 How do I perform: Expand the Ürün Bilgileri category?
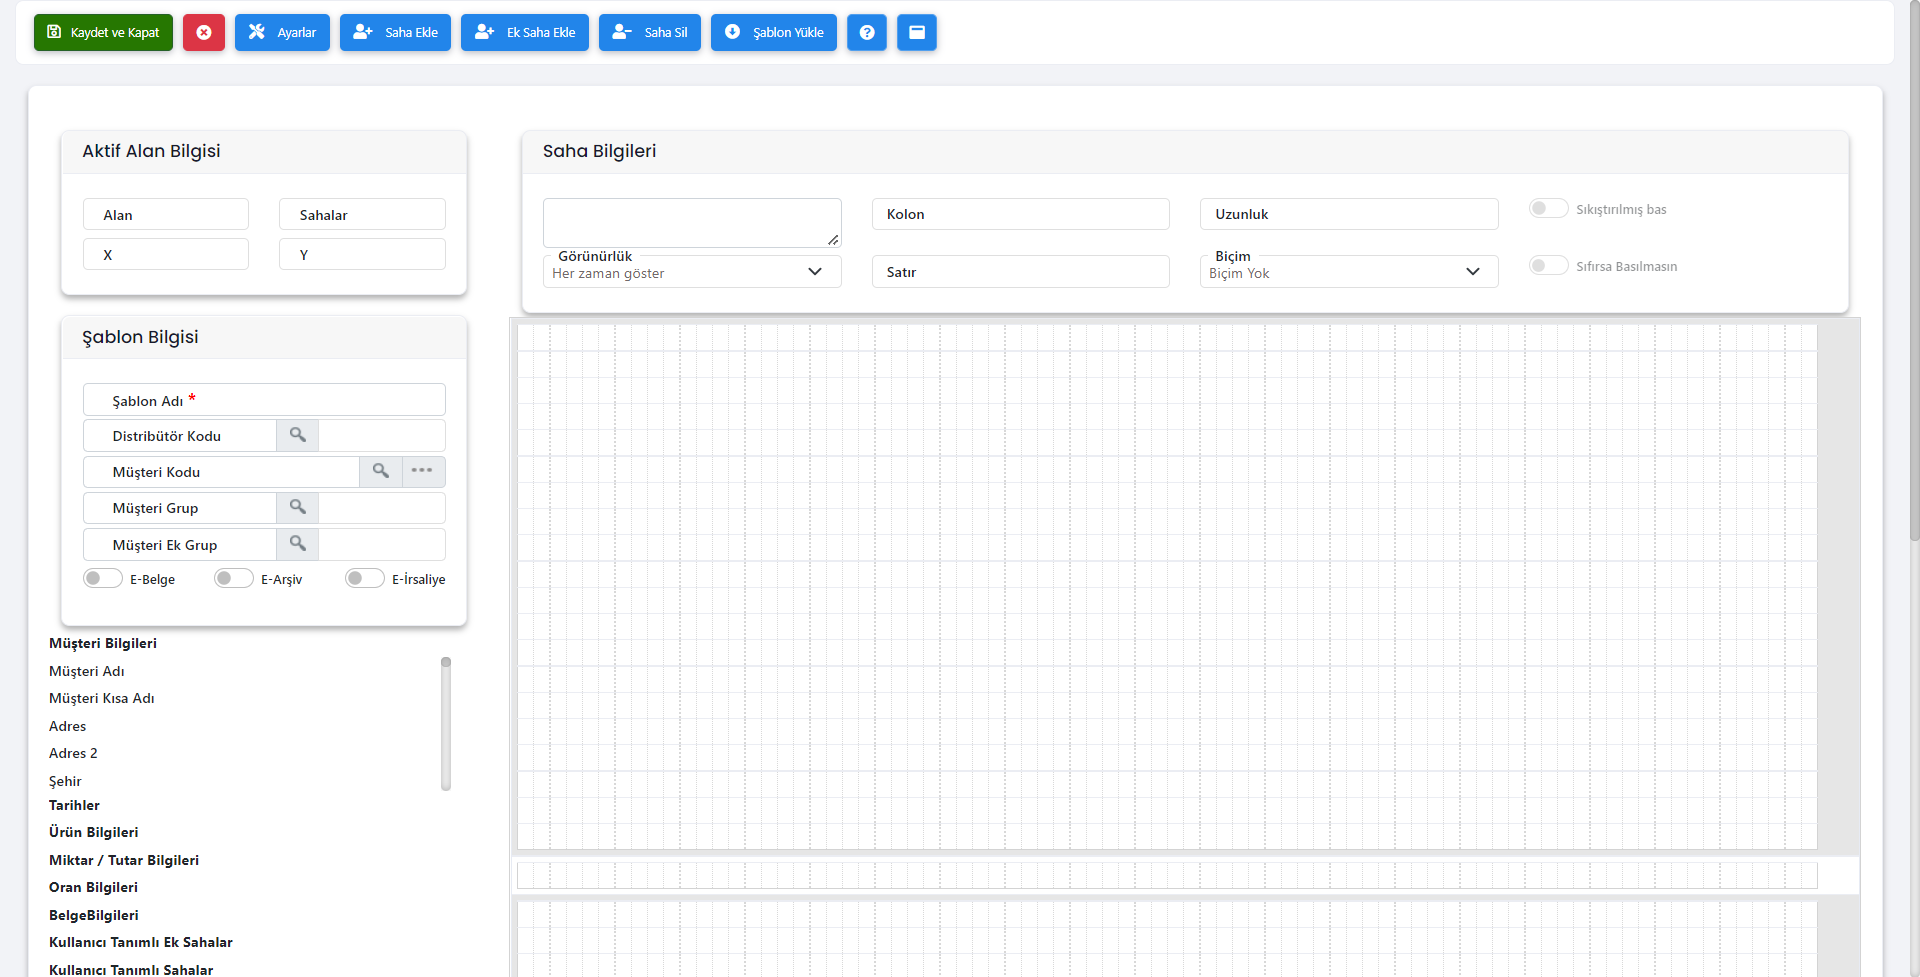(94, 832)
